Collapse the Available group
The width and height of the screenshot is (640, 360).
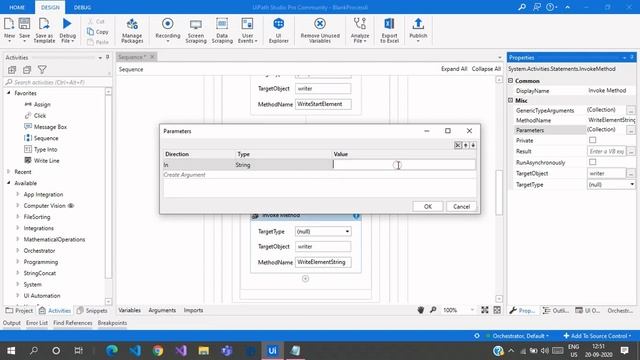tap(9, 183)
